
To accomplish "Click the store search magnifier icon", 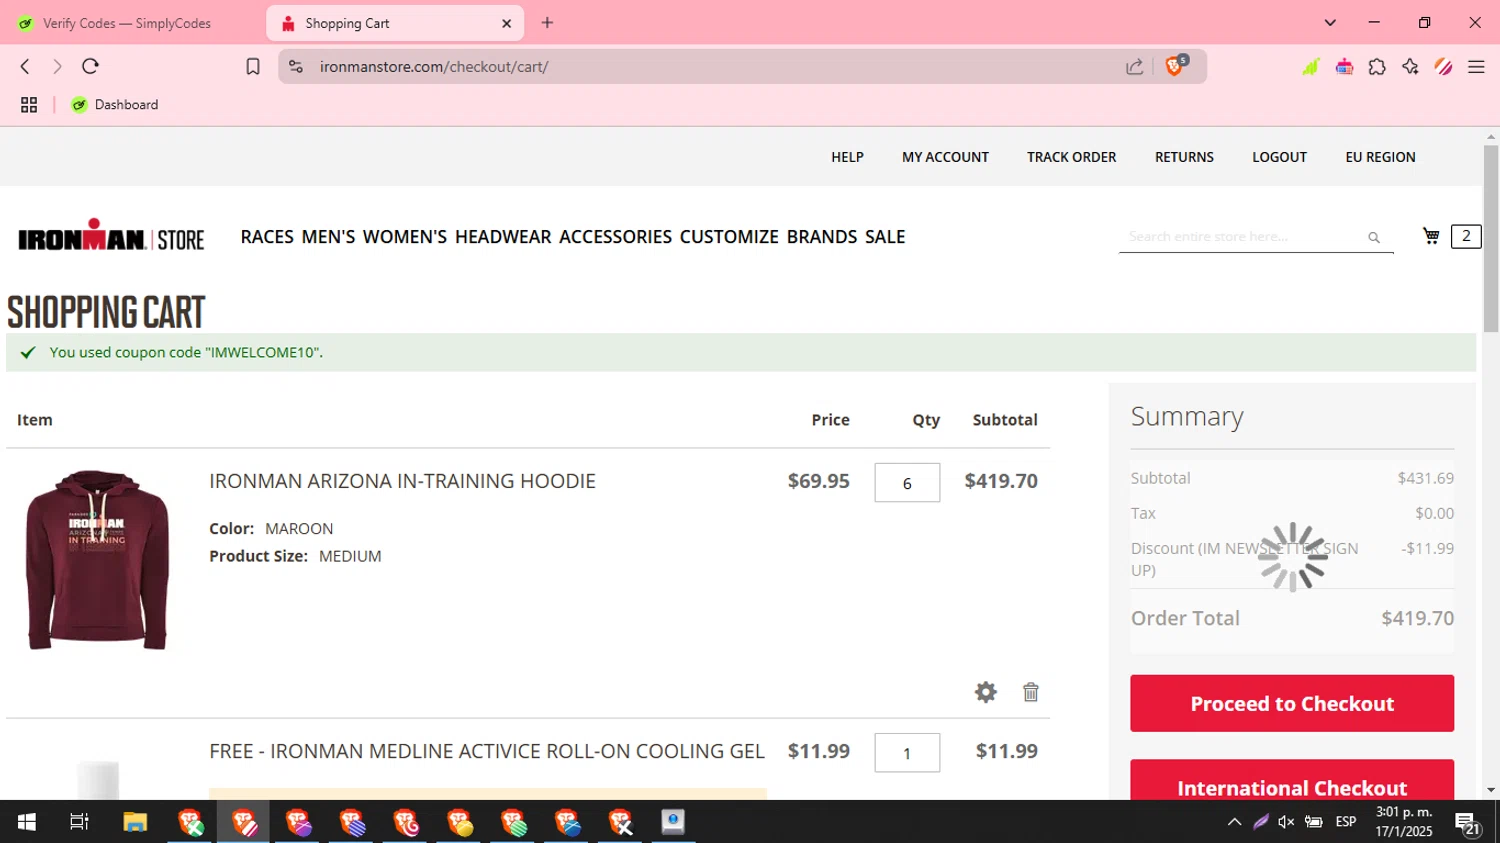I will (x=1374, y=237).
